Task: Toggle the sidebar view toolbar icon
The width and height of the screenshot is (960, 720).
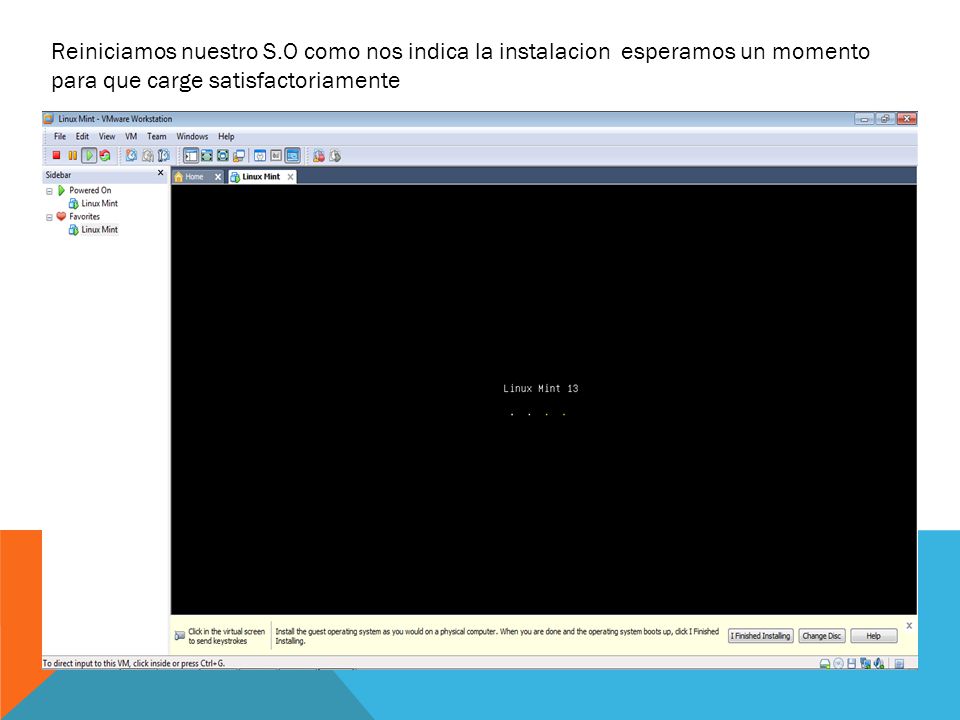Action: click(191, 156)
